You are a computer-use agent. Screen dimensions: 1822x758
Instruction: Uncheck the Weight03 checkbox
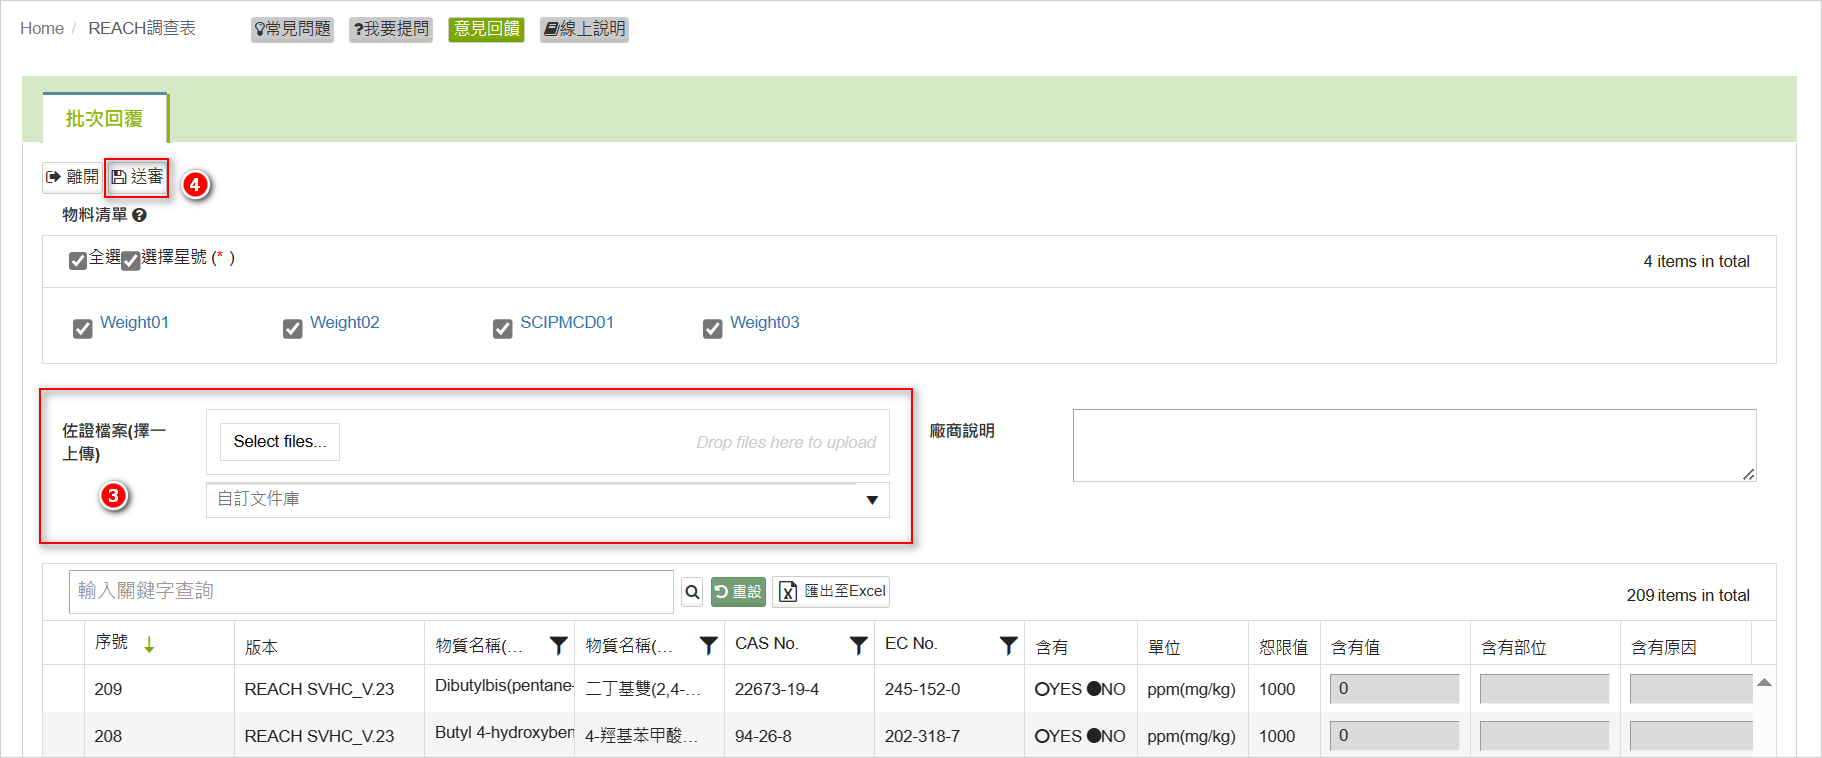(713, 329)
